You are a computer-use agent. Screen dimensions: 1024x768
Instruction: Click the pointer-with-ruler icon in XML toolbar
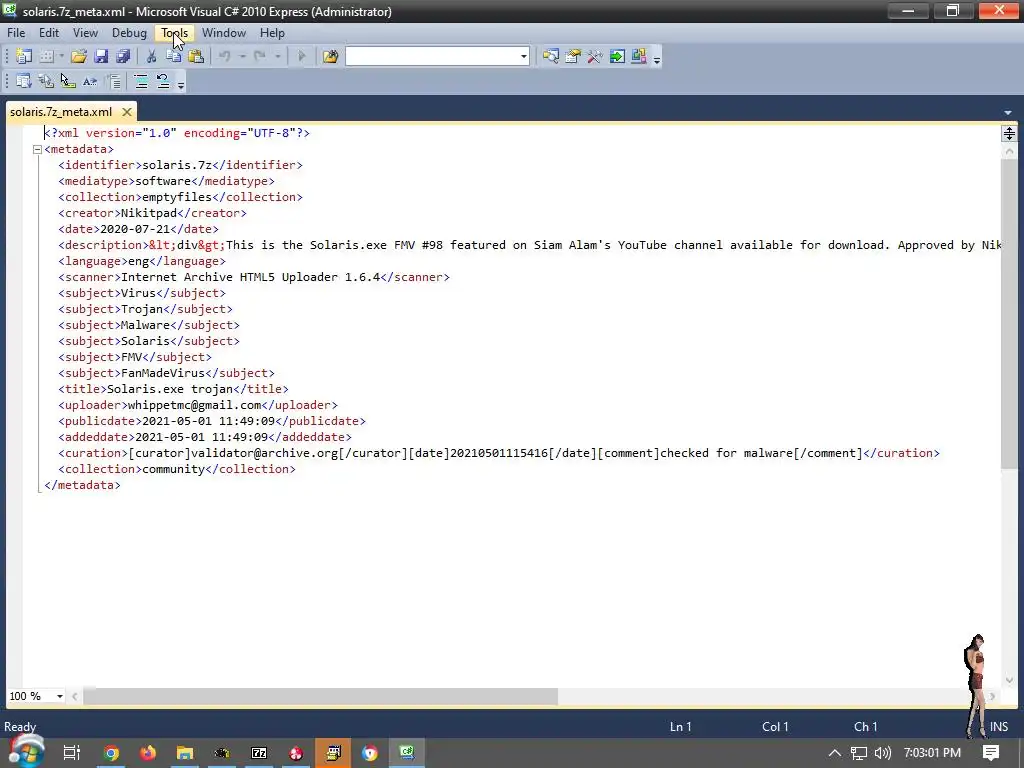click(x=68, y=82)
